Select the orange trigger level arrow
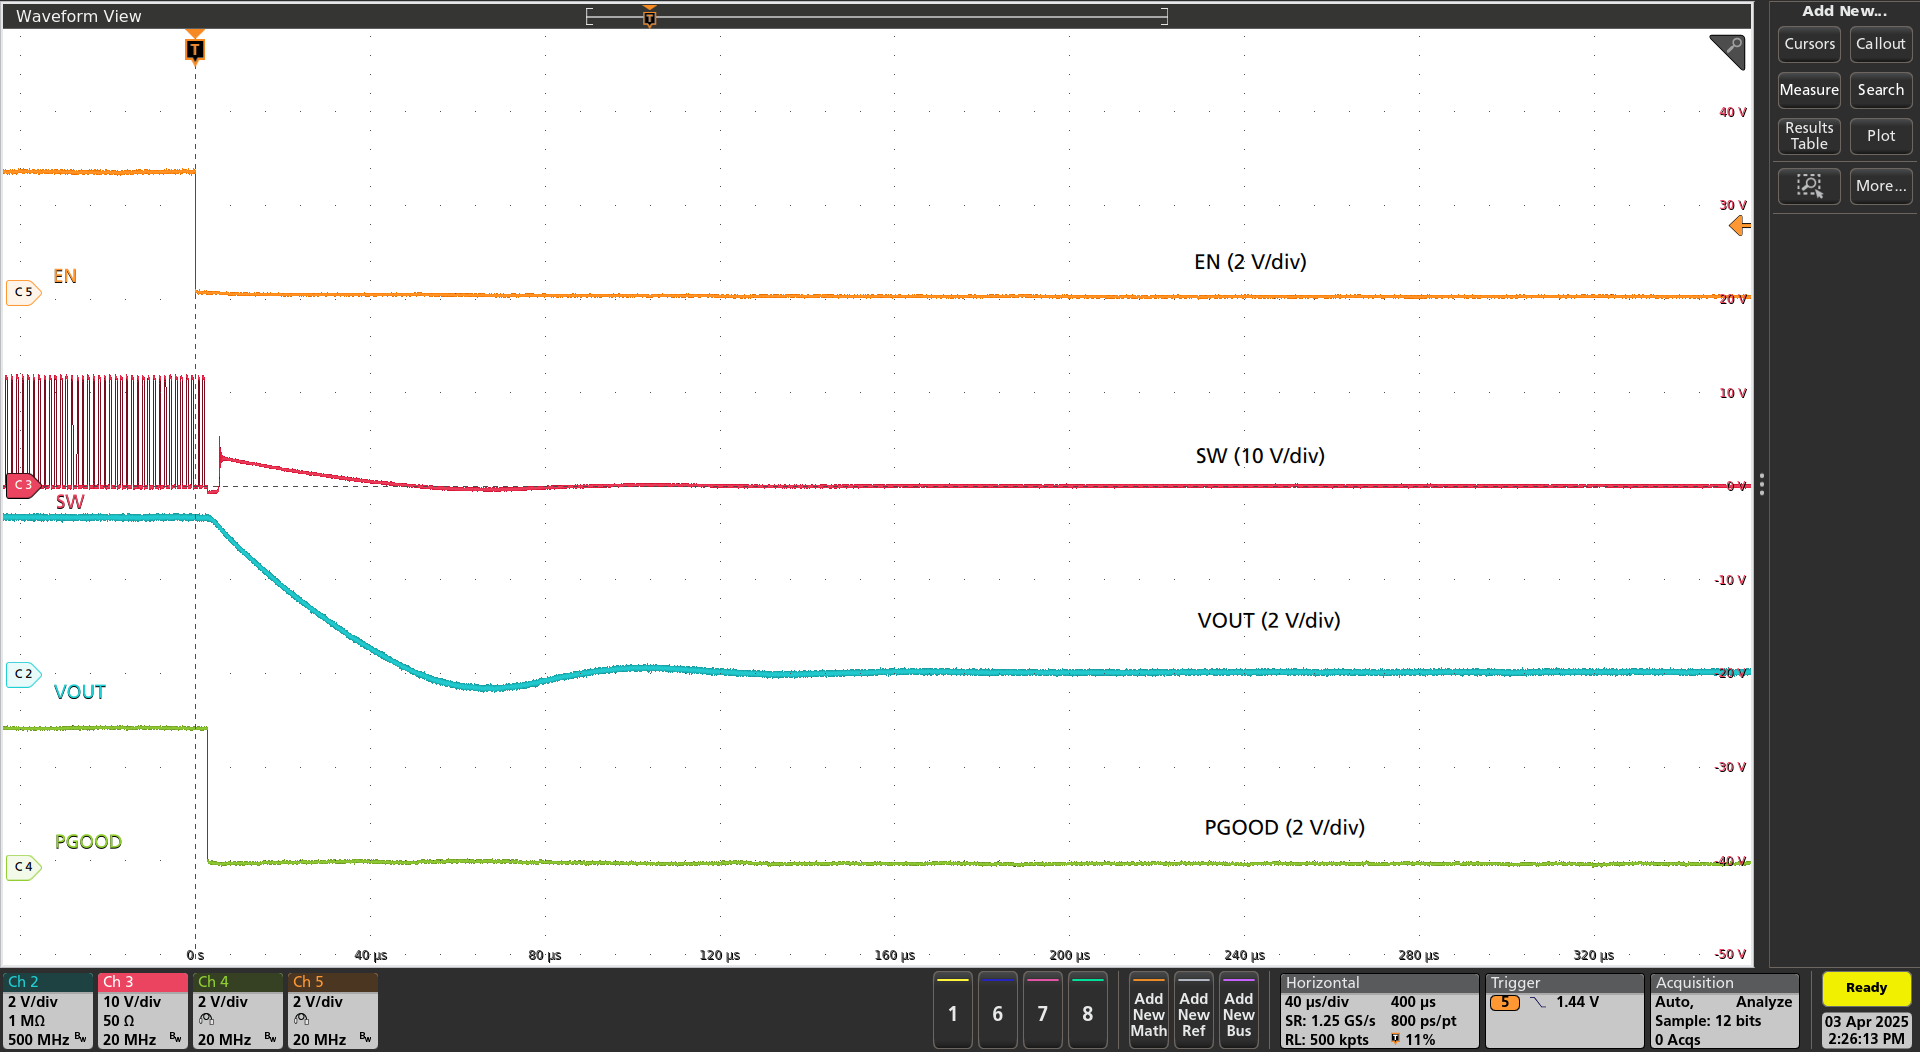The height and width of the screenshot is (1052, 1920). pos(1739,226)
